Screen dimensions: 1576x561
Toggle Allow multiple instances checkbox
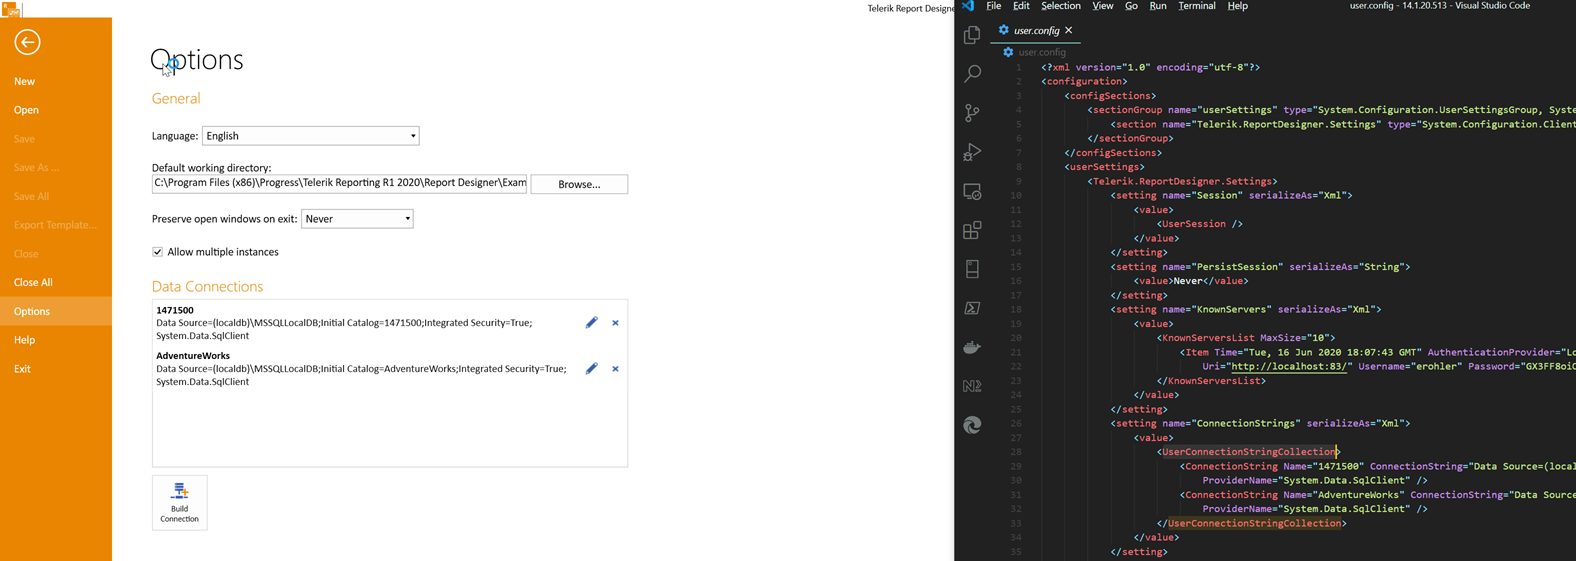point(157,252)
